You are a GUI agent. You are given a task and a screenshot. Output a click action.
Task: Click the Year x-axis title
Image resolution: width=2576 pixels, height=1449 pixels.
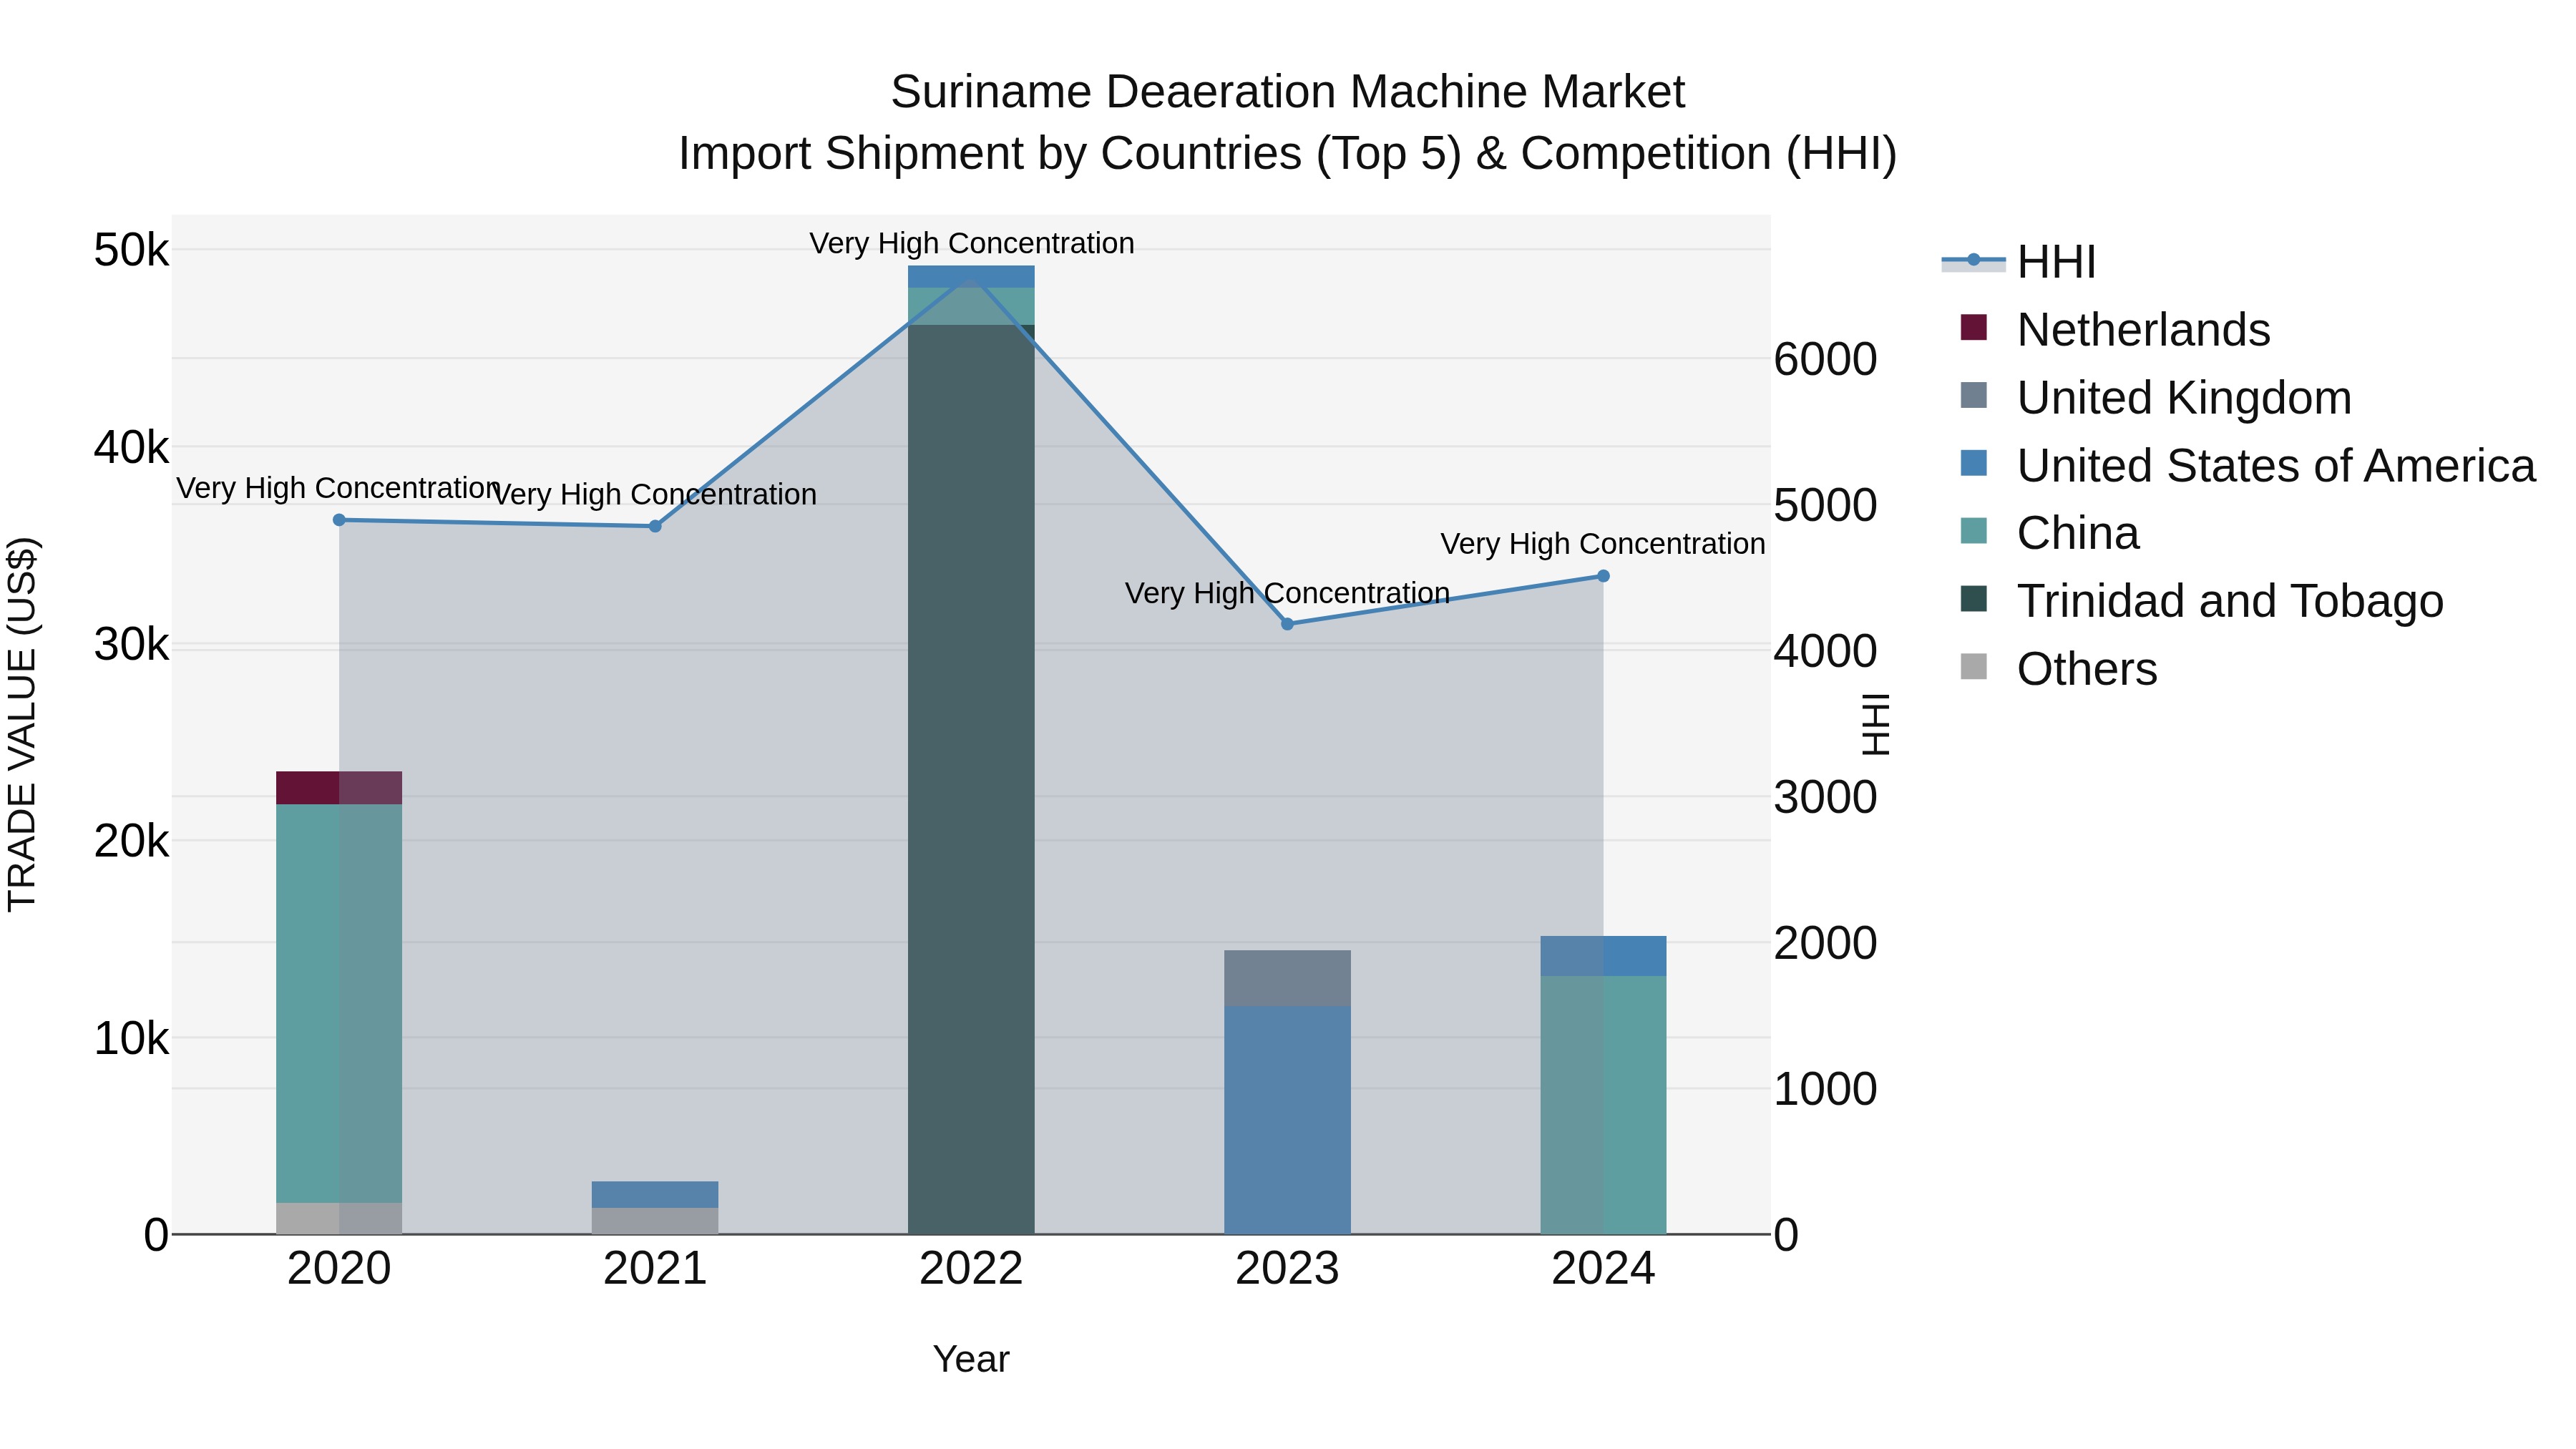coord(971,1359)
